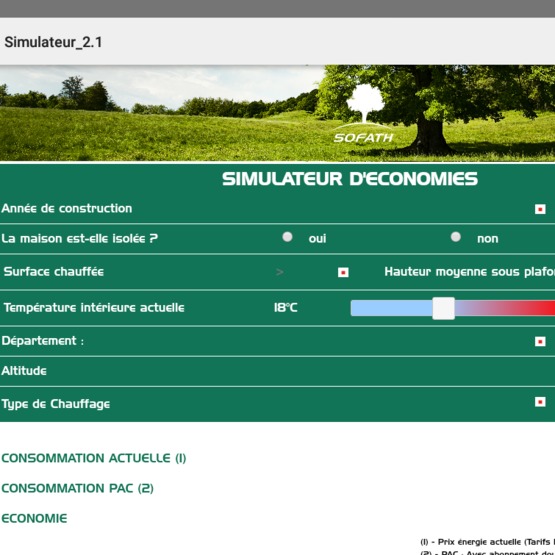Open the Type de Chauffage dropdown
The image size is (555, 555).
(540, 402)
